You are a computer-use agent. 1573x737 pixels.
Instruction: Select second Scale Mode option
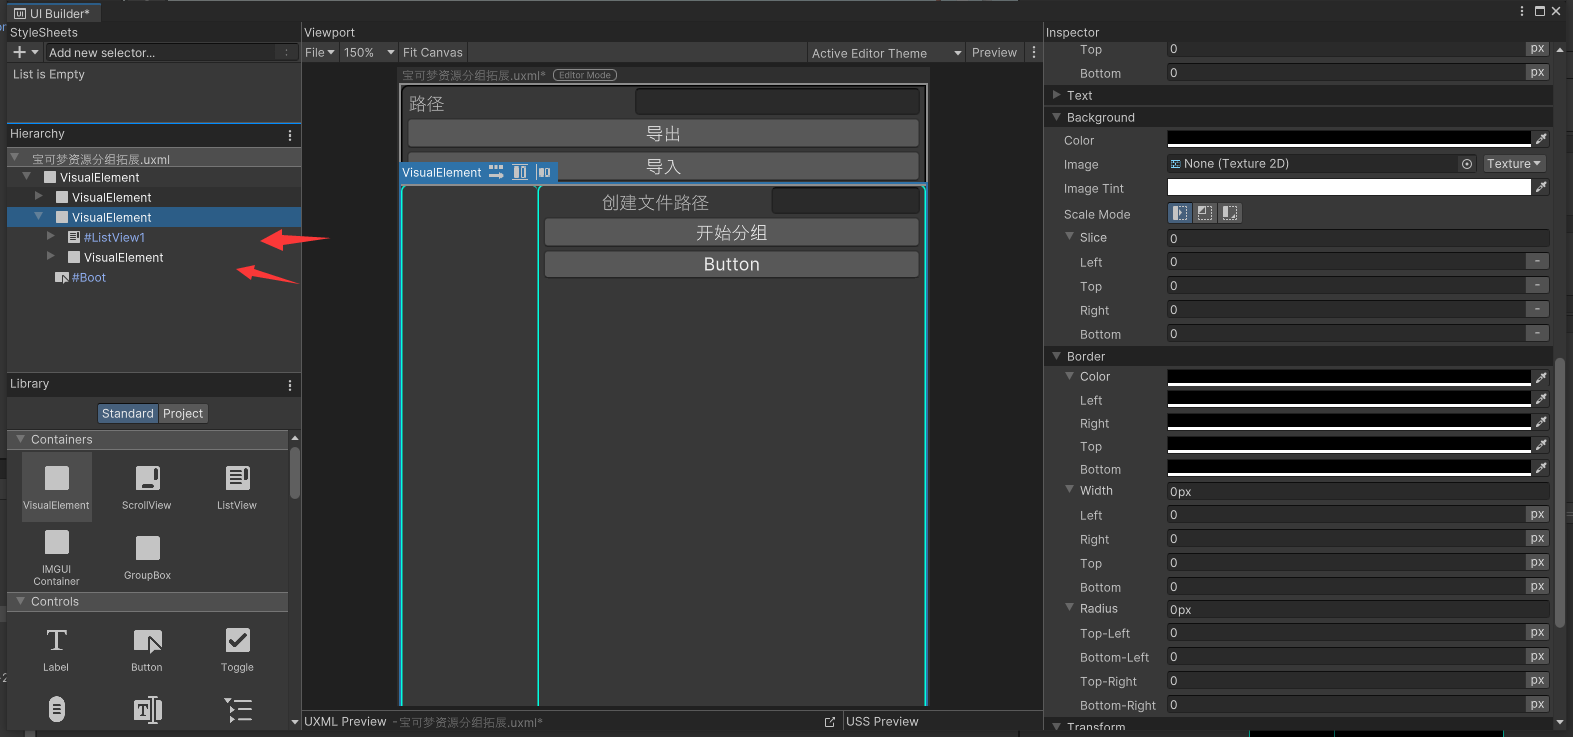click(1205, 213)
